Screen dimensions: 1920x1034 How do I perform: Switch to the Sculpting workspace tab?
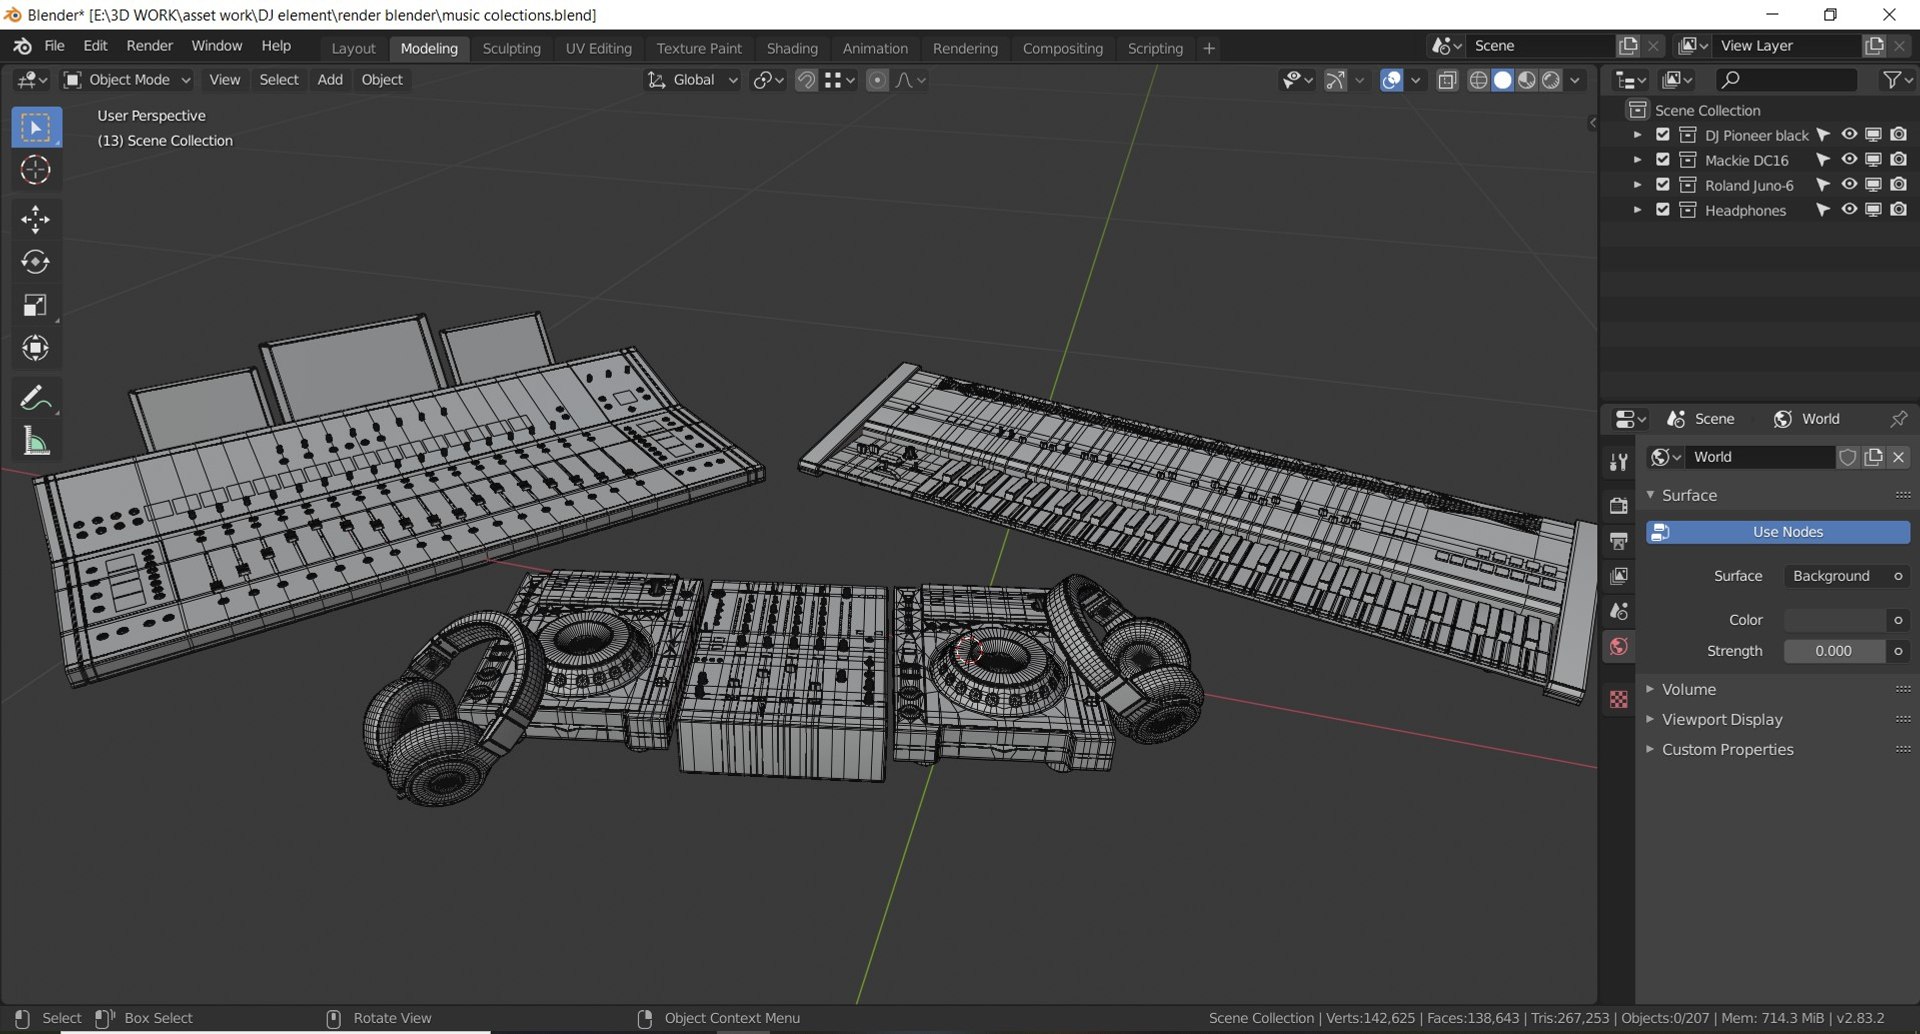pyautogui.click(x=511, y=48)
